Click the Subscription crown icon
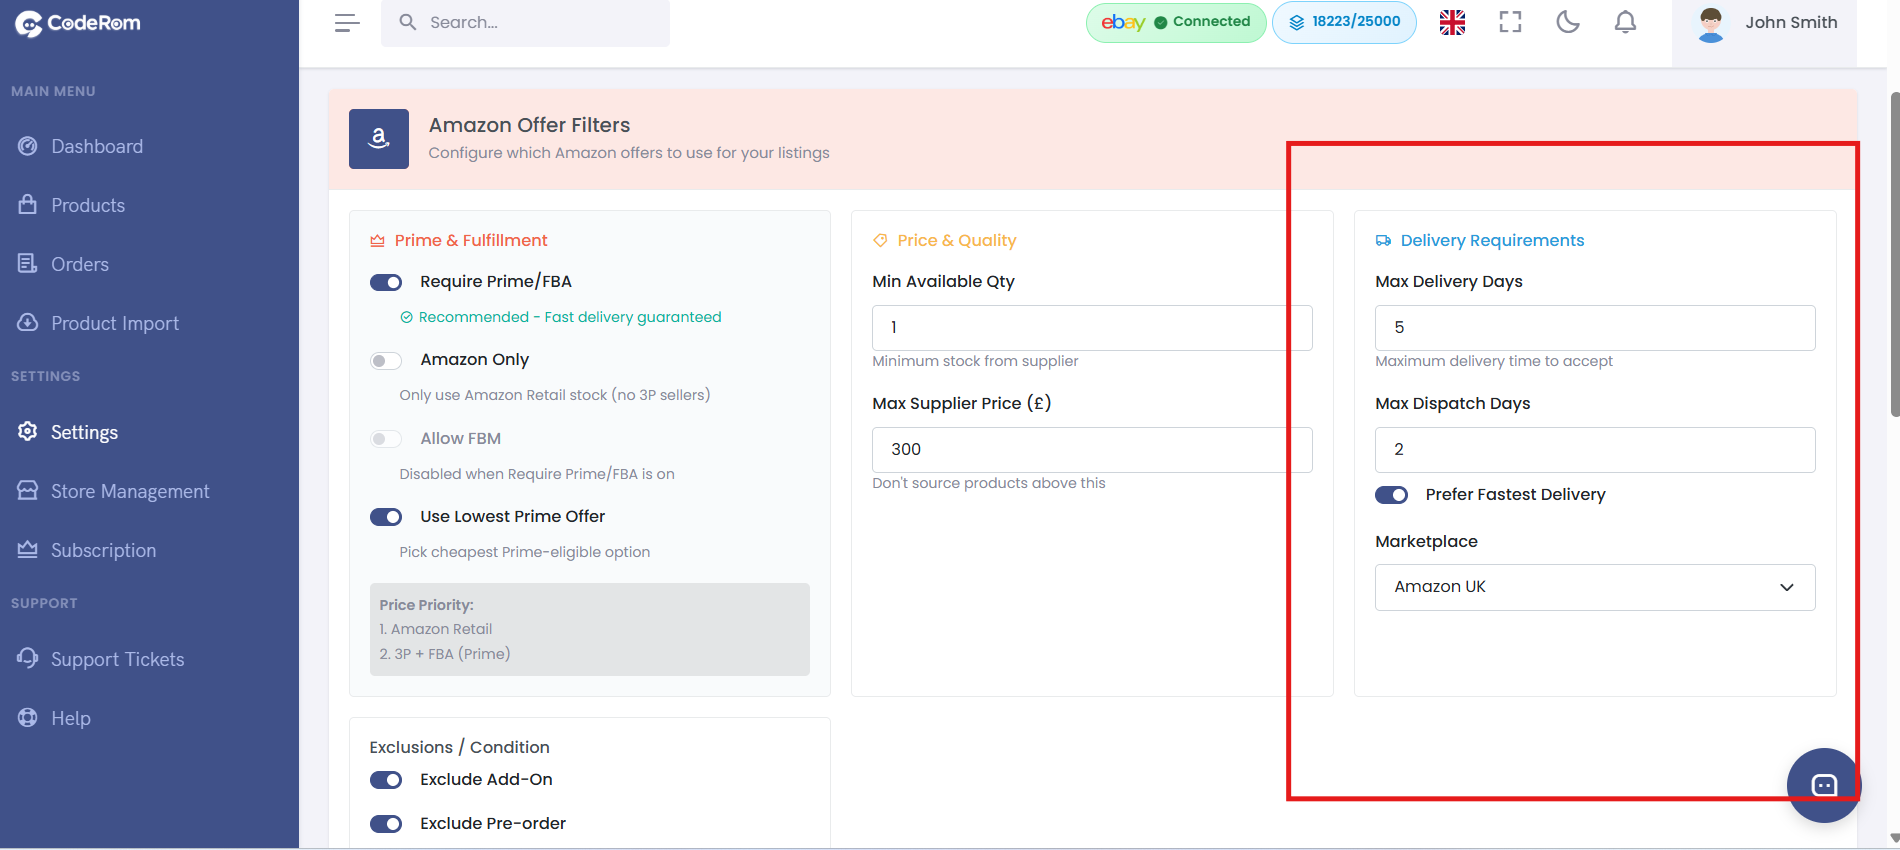This screenshot has height=850, width=1900. pos(28,549)
